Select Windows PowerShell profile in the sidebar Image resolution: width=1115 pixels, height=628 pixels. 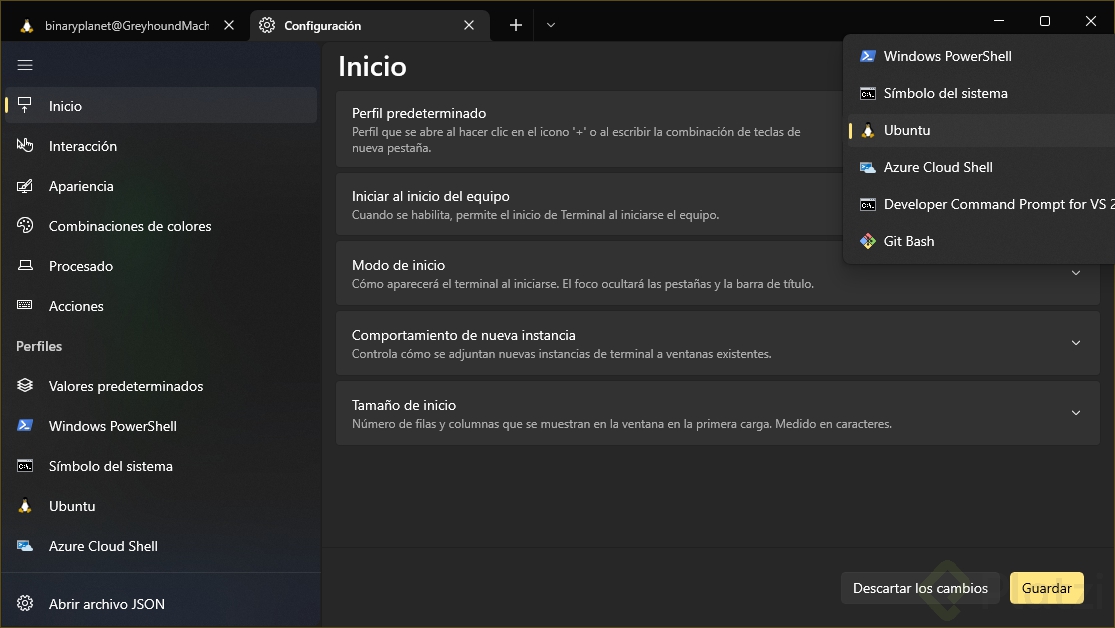(161, 426)
